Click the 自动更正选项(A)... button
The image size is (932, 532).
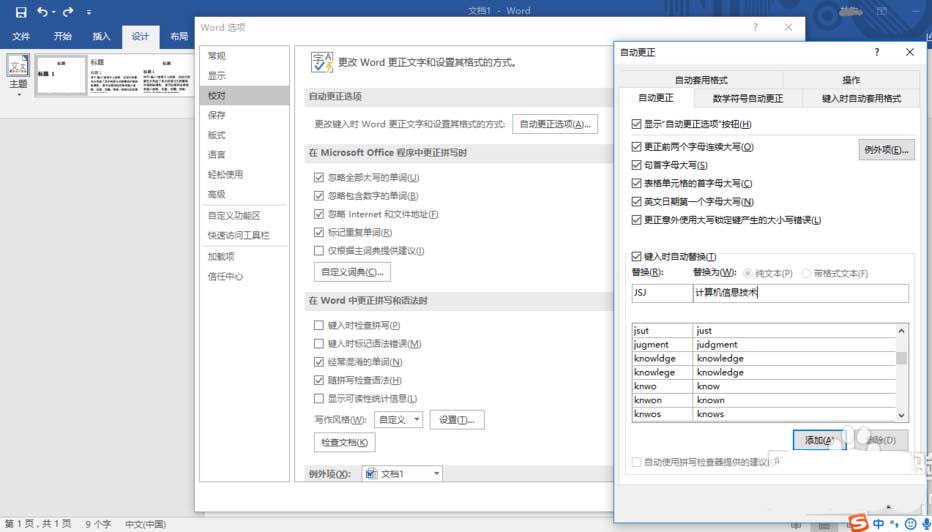pos(555,124)
